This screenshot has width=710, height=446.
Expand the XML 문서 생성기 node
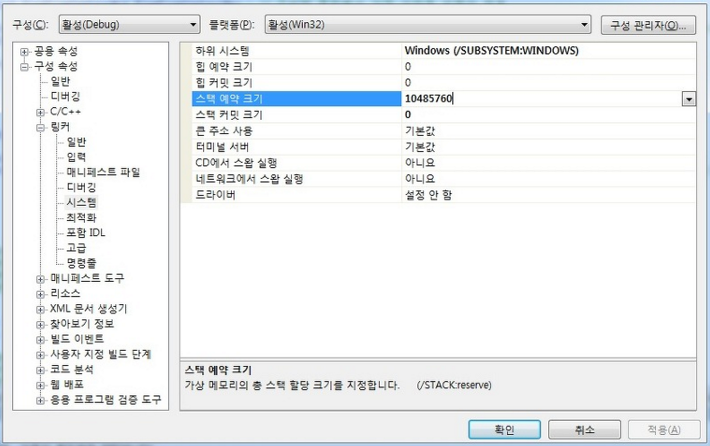(x=41, y=310)
